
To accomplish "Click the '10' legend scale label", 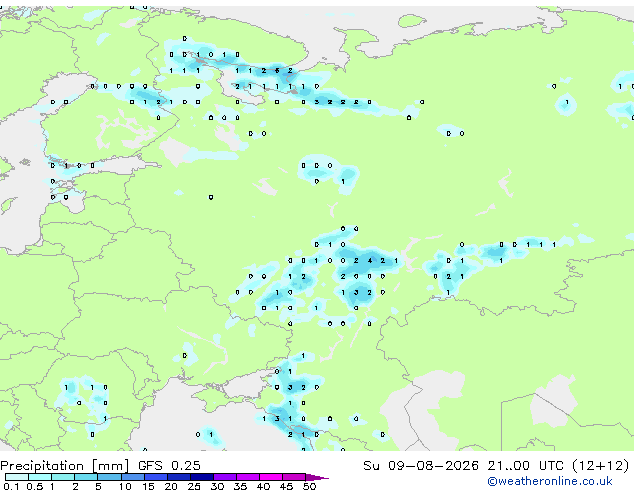I will (x=125, y=486).
